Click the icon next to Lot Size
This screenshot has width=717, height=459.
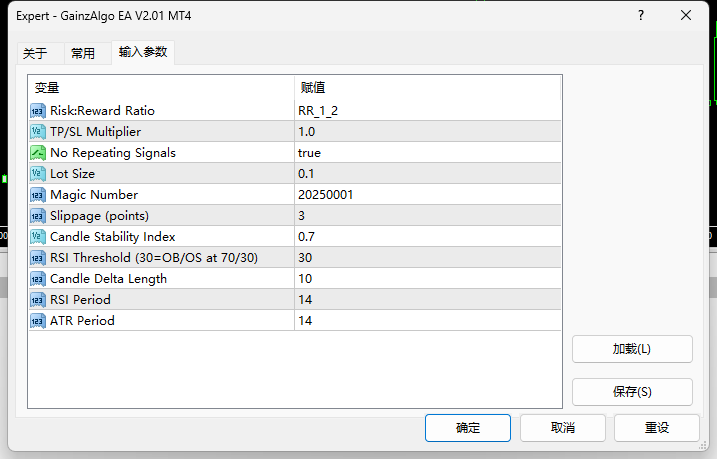38,174
